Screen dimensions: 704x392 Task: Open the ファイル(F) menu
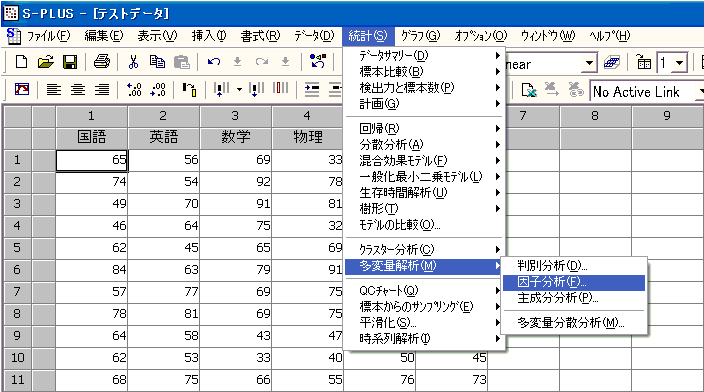[48, 35]
